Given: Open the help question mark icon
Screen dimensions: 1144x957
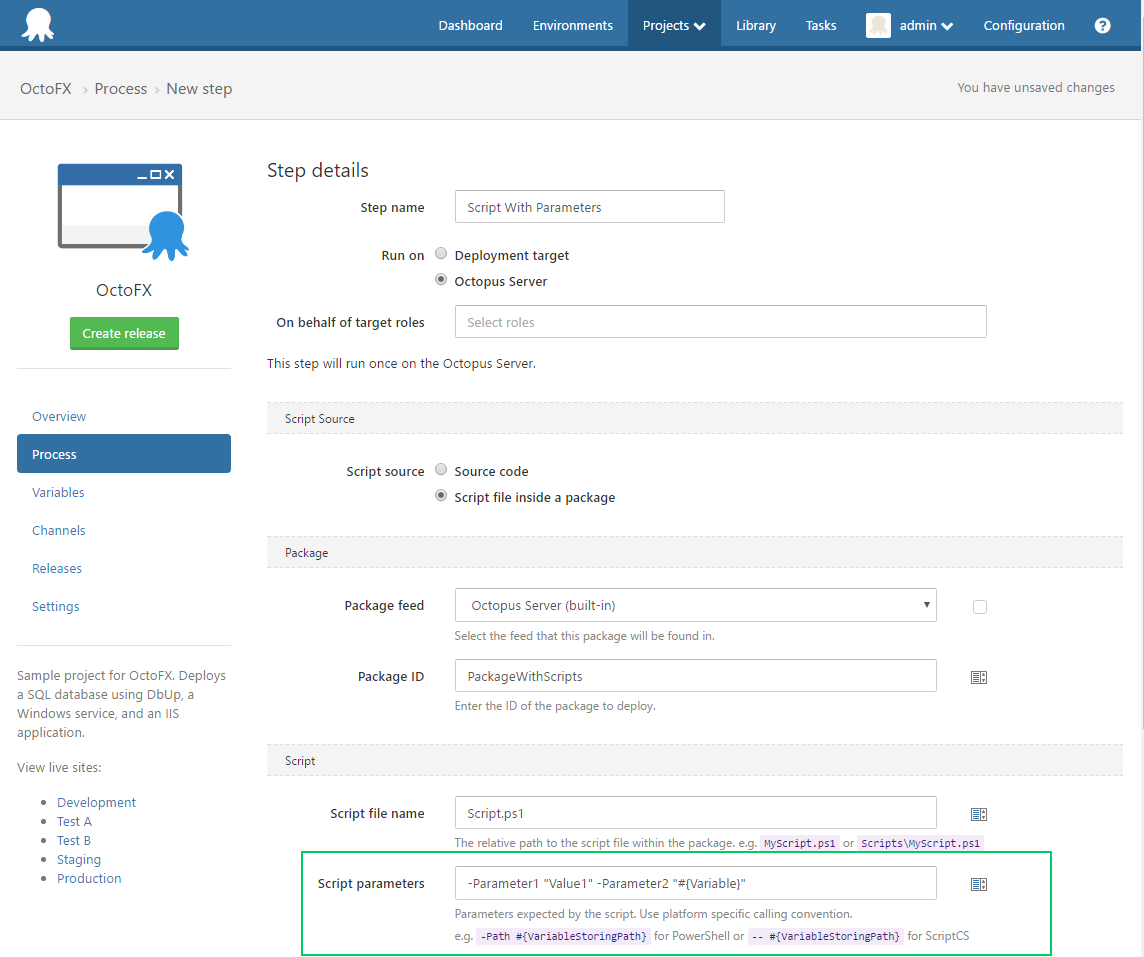Looking at the screenshot, I should pos(1102,26).
